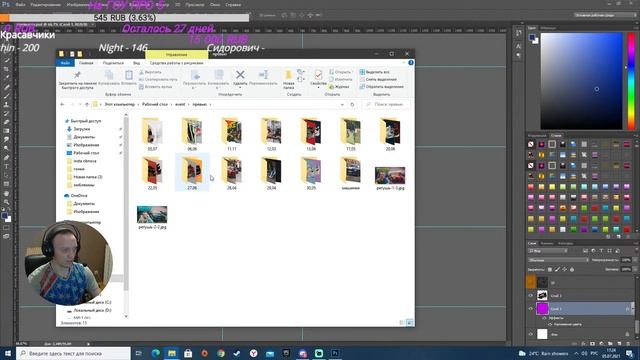Select the Type (T) tool
The width and height of the screenshot is (640, 360).
7,166
